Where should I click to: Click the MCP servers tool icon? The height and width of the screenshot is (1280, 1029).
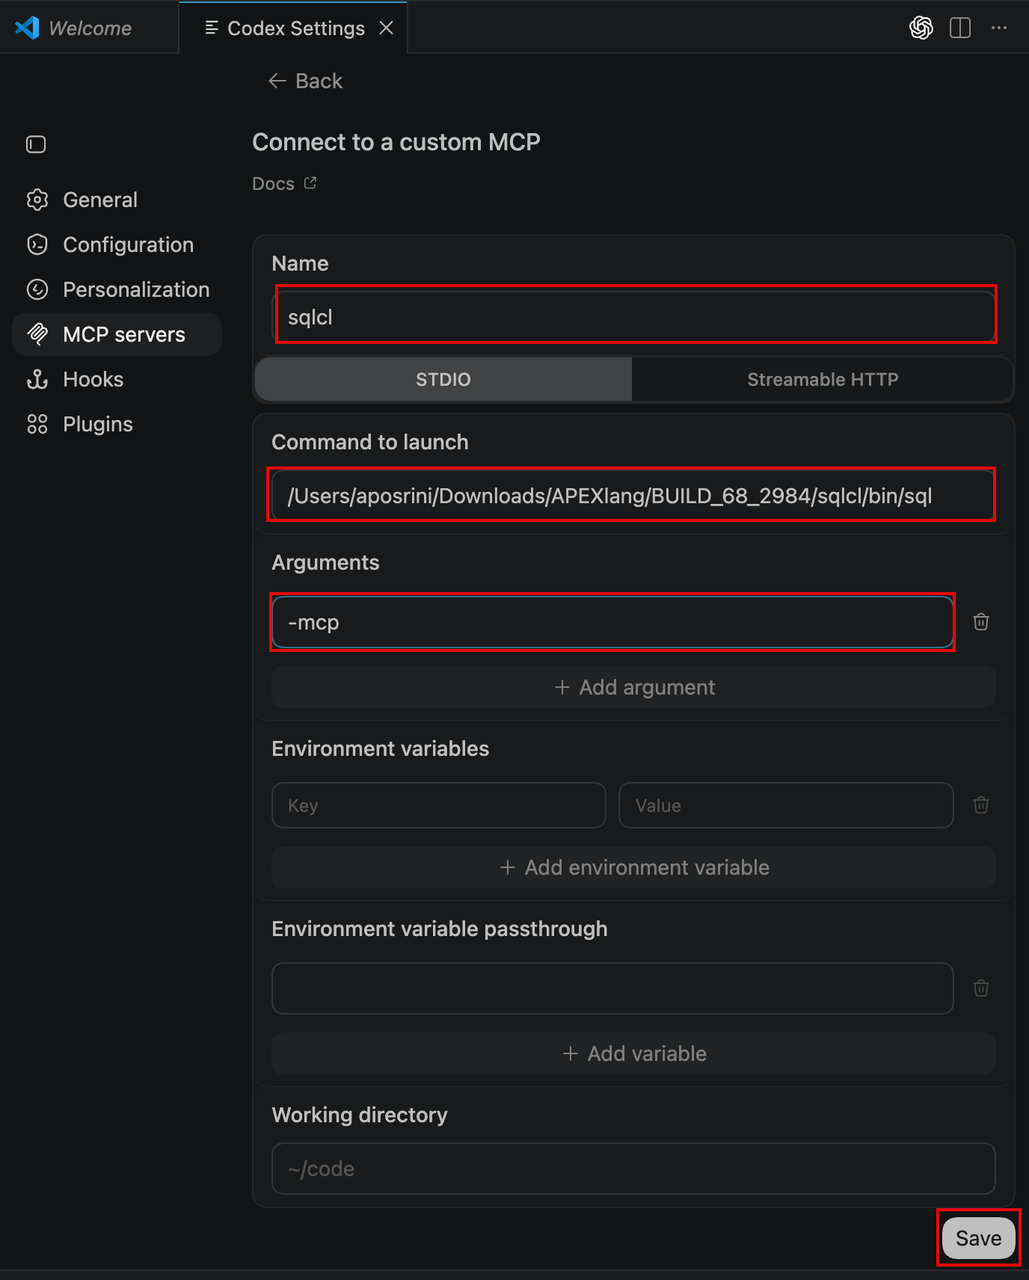point(37,334)
